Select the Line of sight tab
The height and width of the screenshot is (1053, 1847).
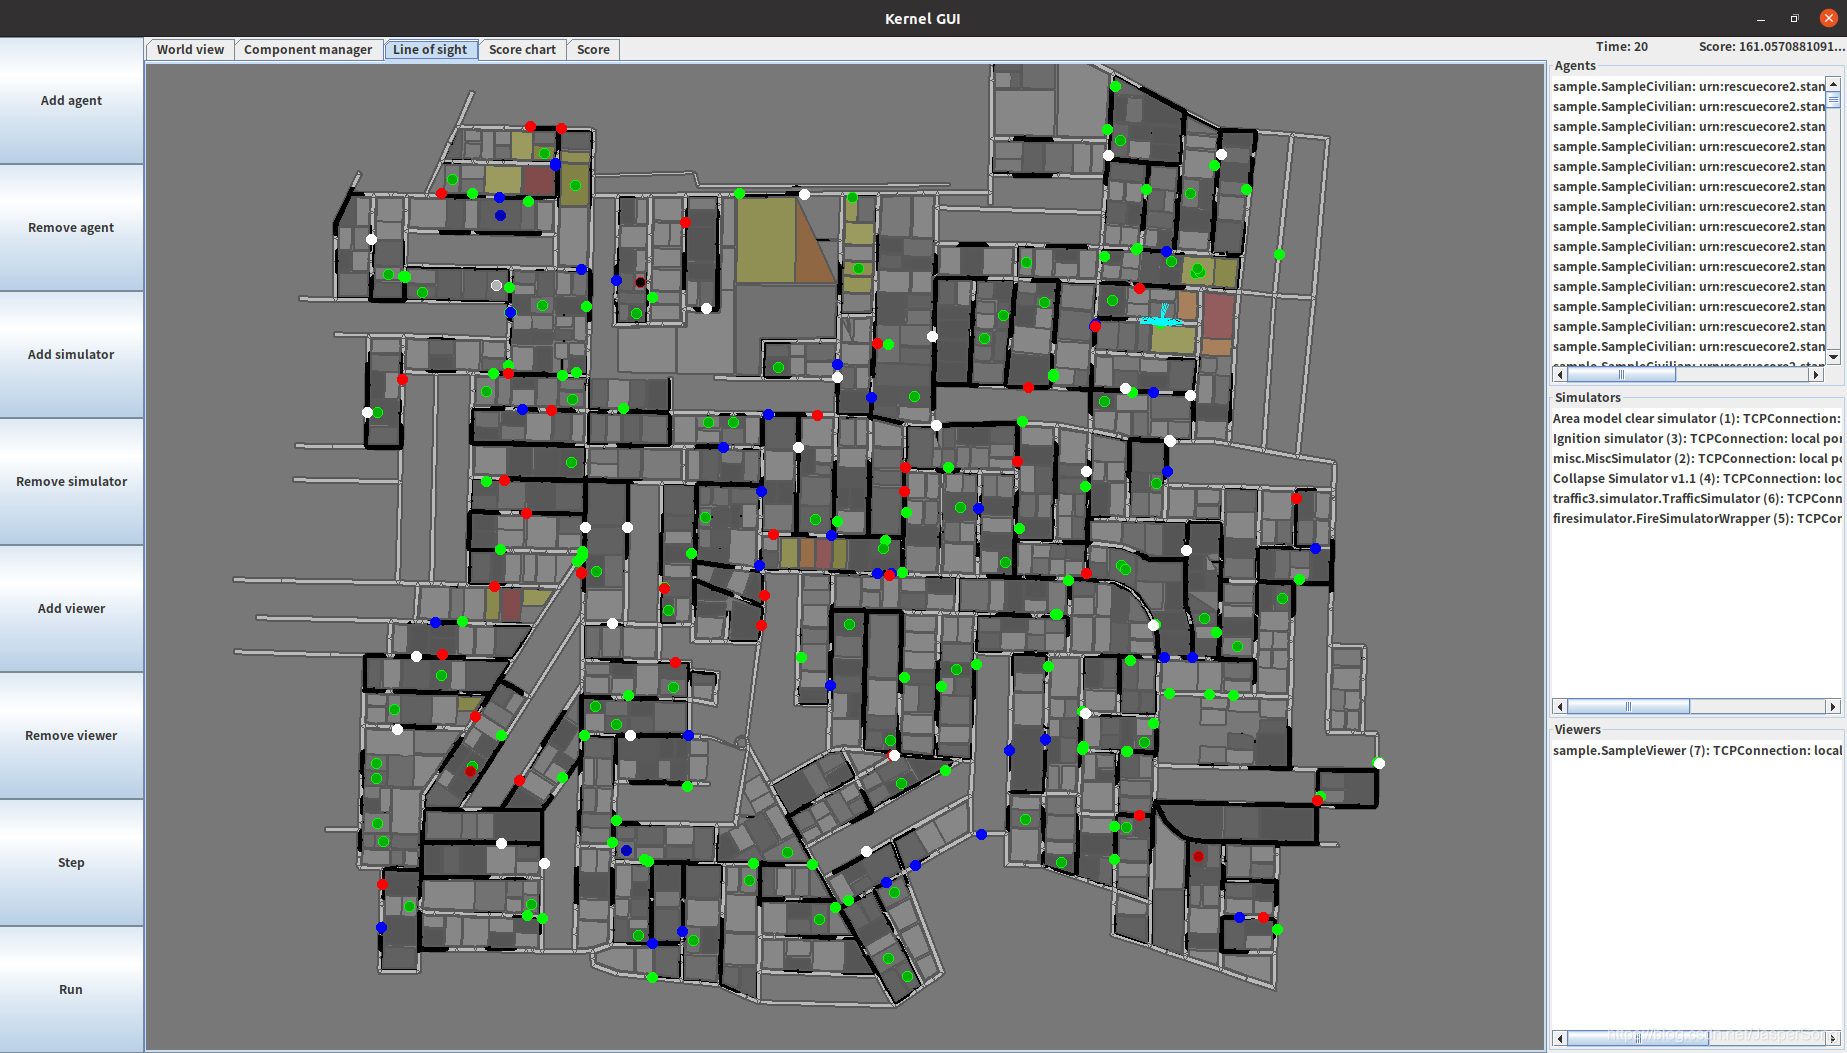click(430, 50)
